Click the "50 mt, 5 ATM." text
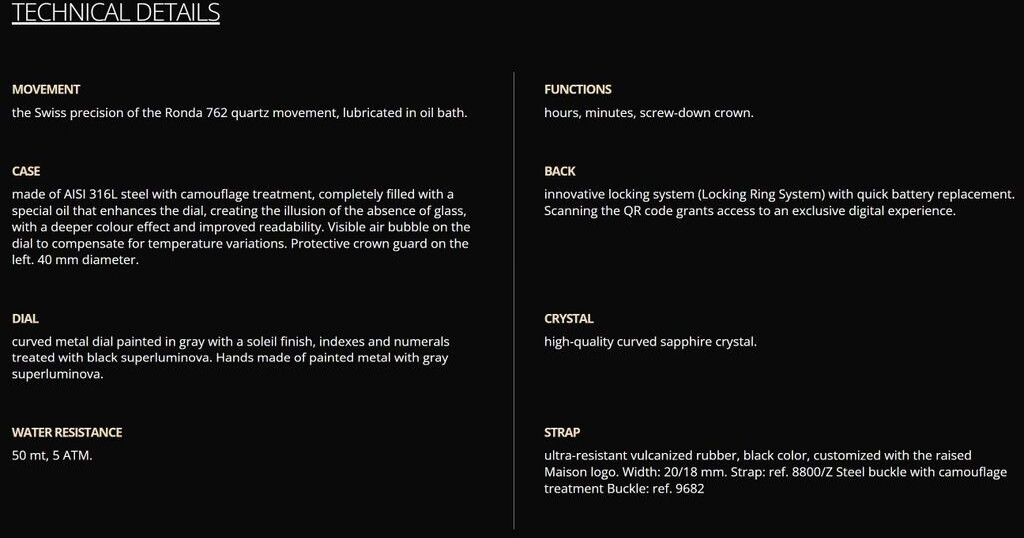The width and height of the screenshot is (1024, 538). coord(52,456)
